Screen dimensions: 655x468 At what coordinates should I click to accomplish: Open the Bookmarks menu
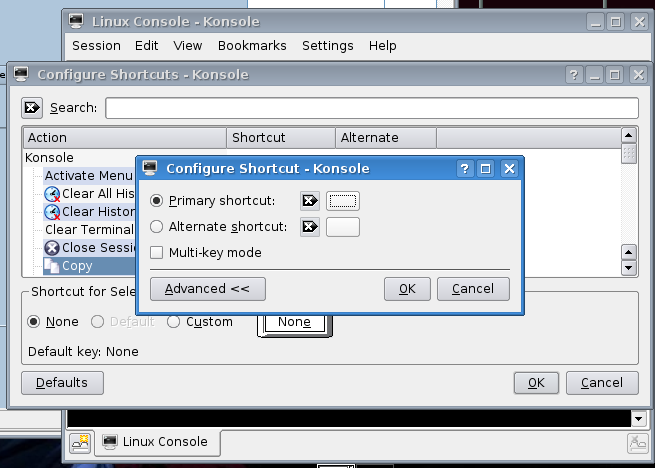pyautogui.click(x=252, y=46)
